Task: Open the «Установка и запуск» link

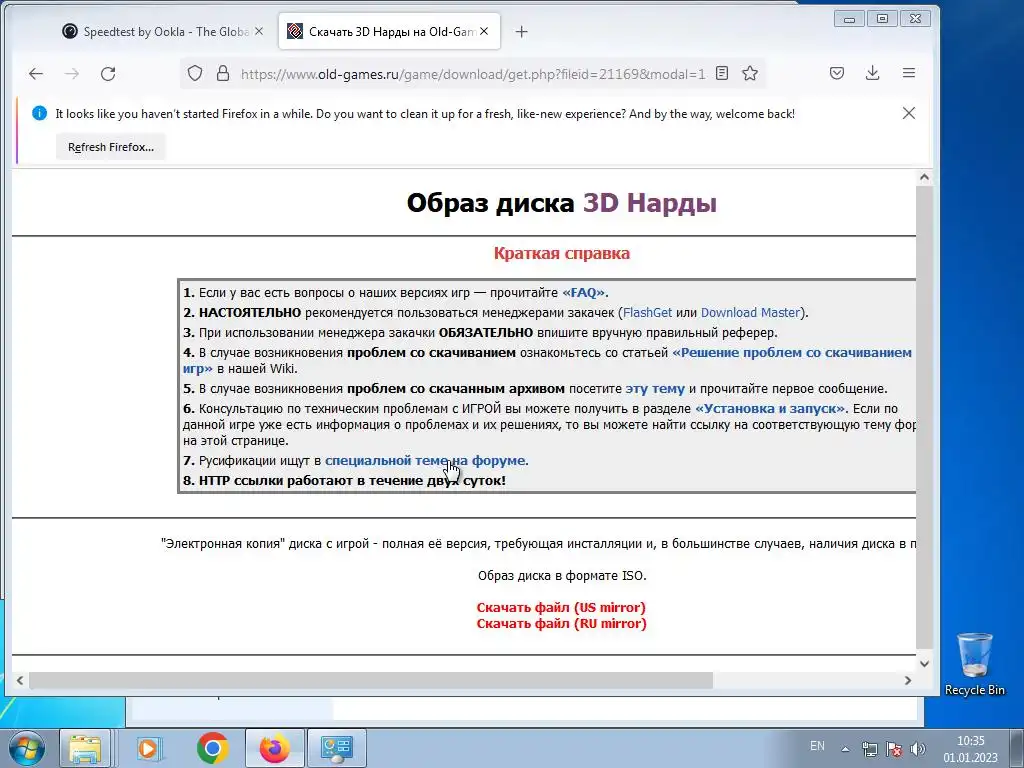Action: click(771, 409)
